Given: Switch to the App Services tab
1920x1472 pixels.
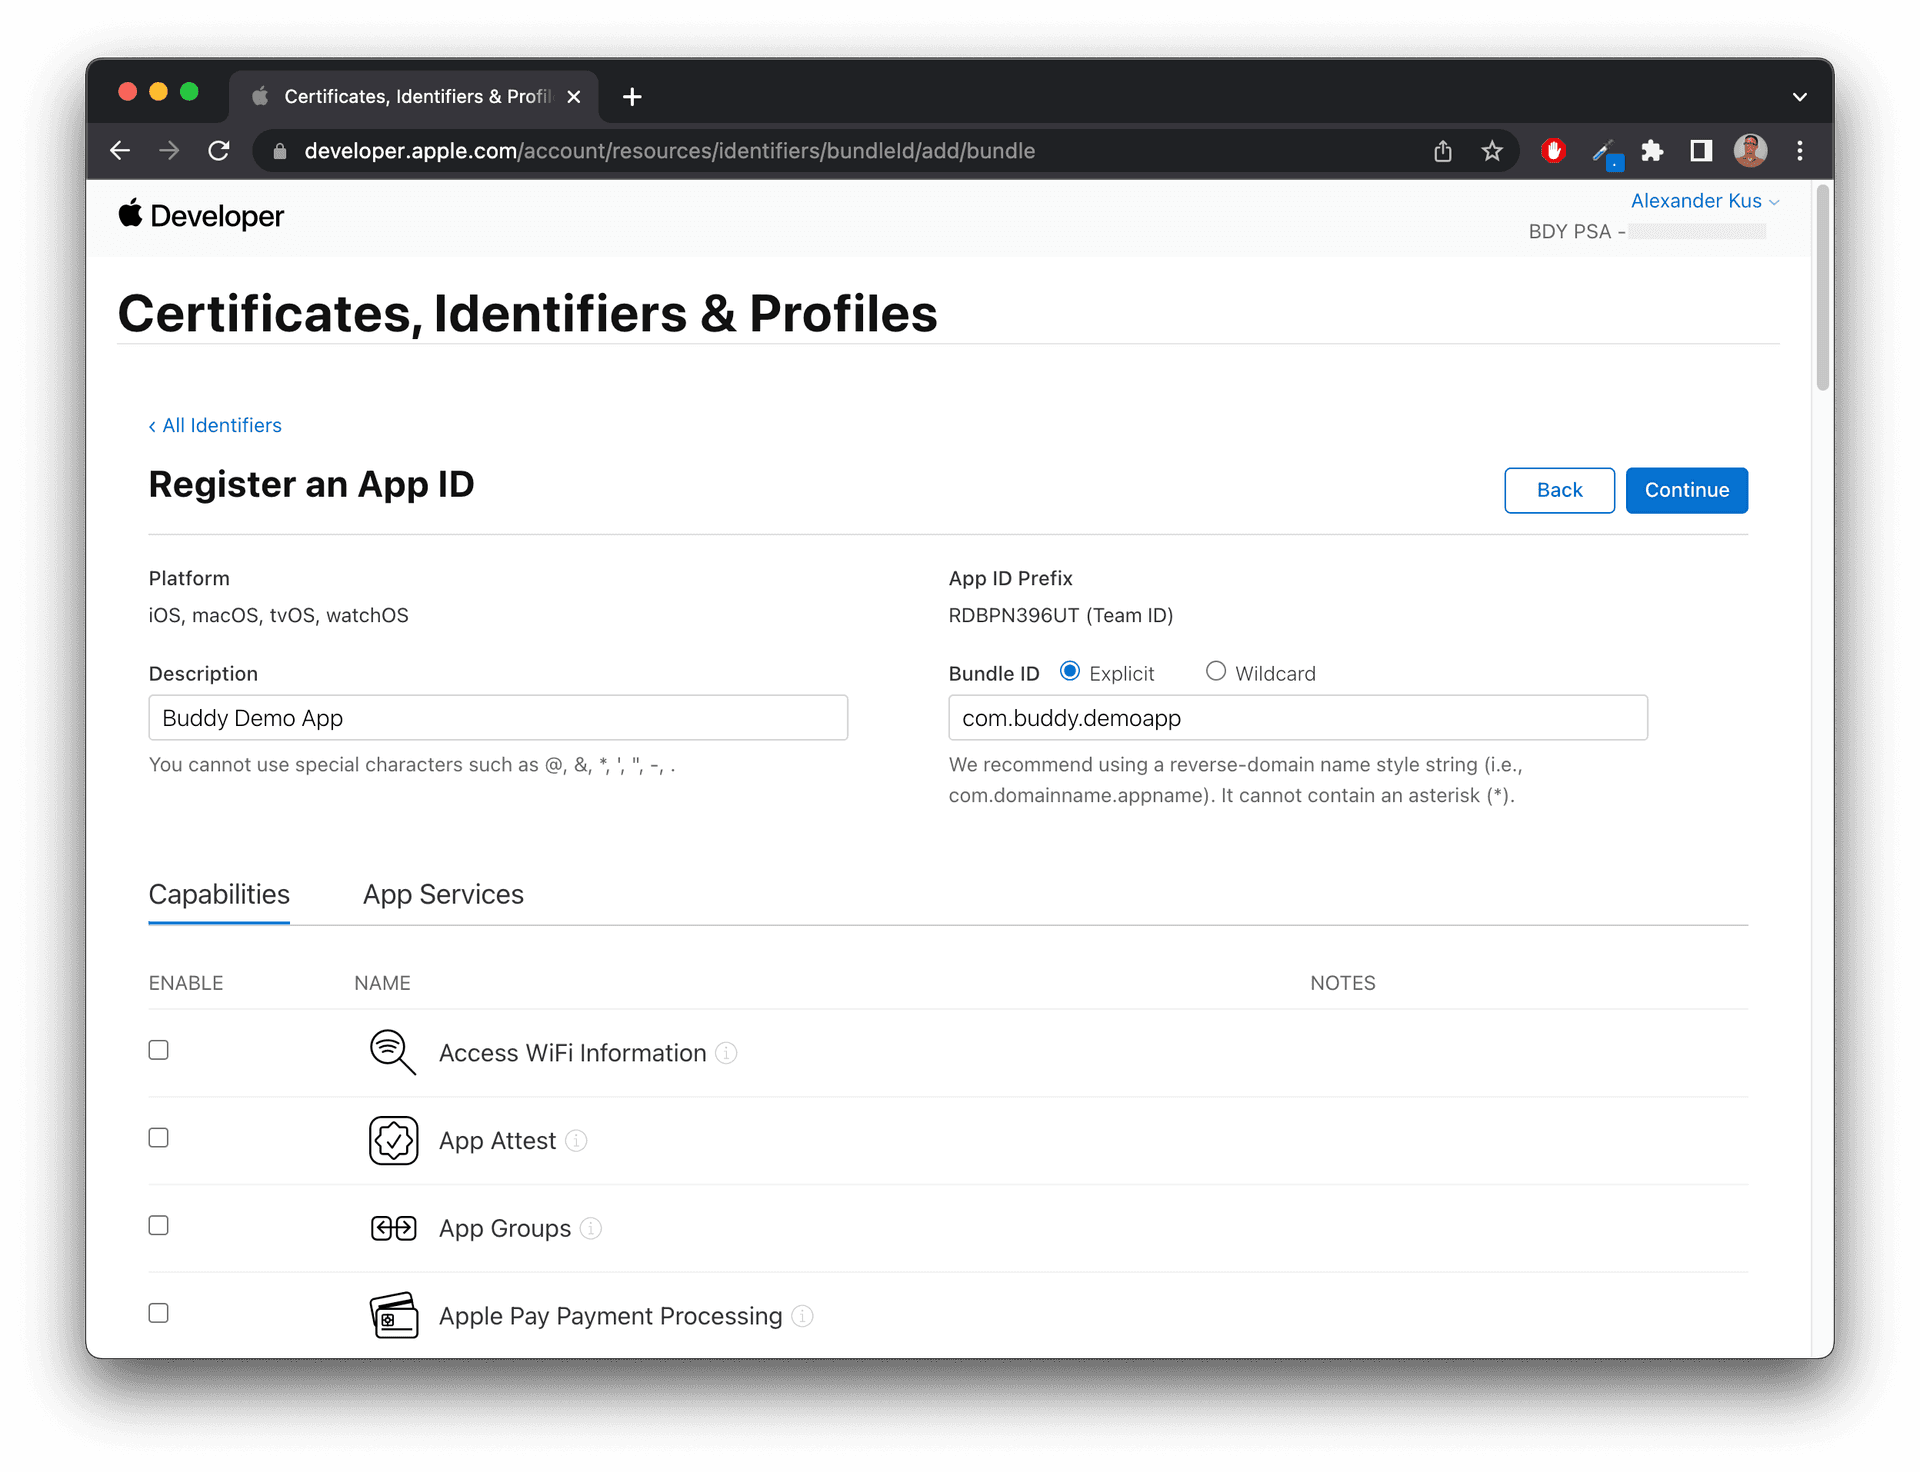Looking at the screenshot, I should (443, 895).
